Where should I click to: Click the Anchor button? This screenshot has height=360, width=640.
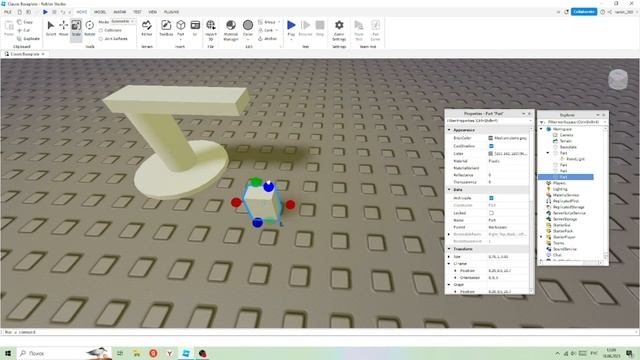(x=268, y=38)
